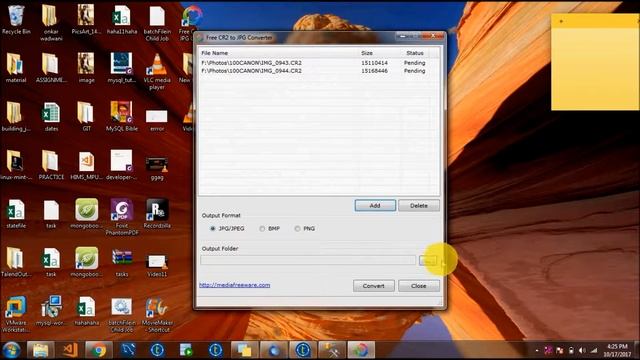The height and width of the screenshot is (360, 640).
Task: Click the size value 15110414
Action: tap(374, 63)
